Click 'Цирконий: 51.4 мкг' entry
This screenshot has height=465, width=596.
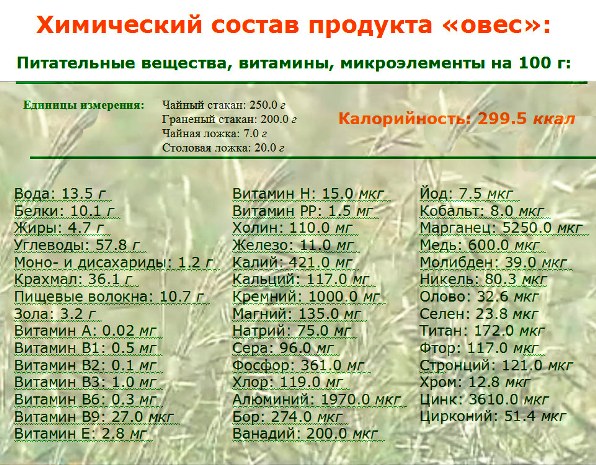(x=493, y=416)
